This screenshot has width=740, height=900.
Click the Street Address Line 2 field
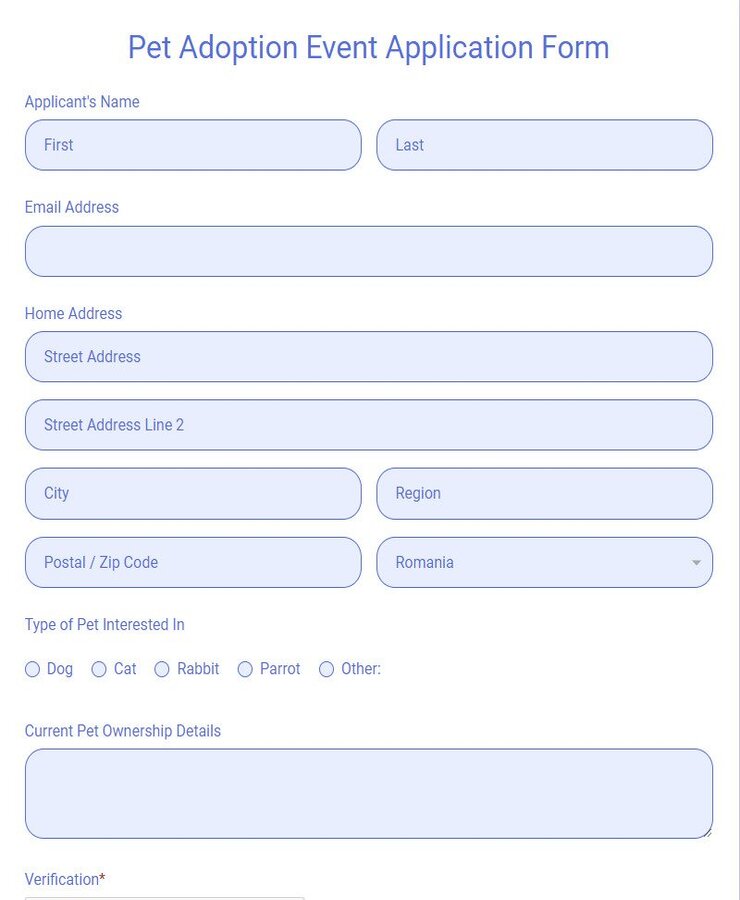pos(369,424)
